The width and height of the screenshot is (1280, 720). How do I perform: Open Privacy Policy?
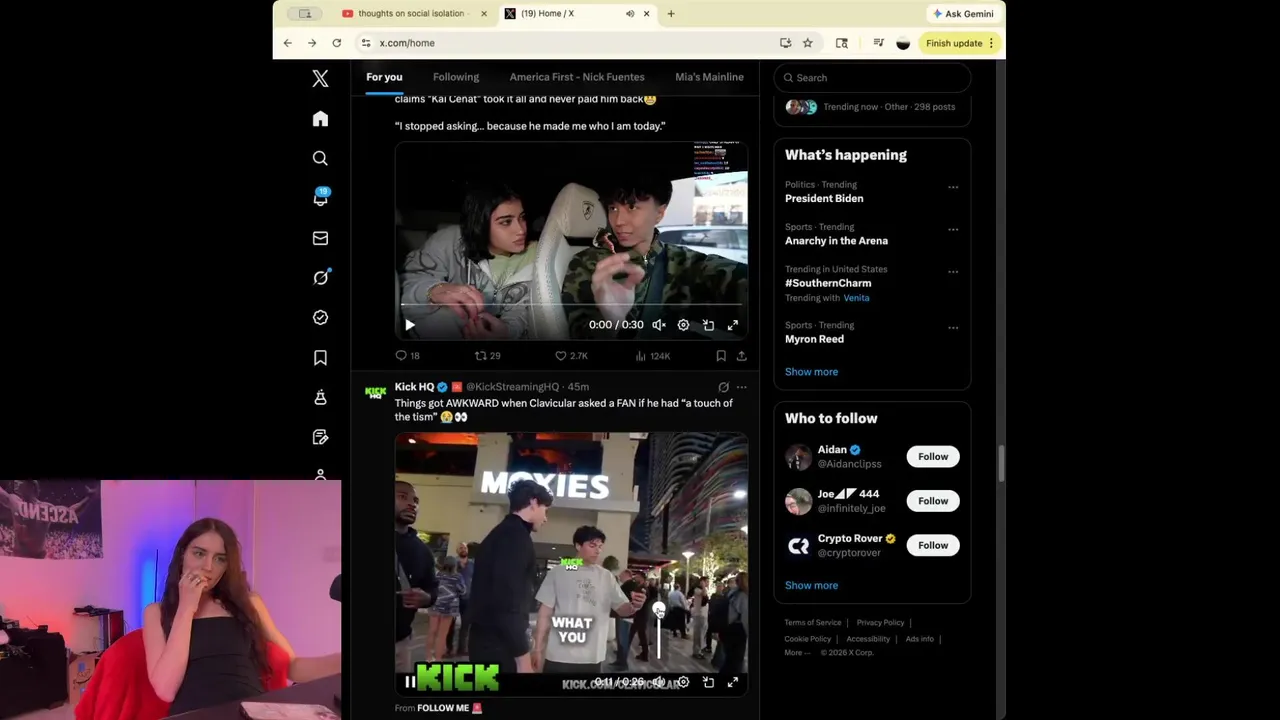pyautogui.click(x=880, y=623)
